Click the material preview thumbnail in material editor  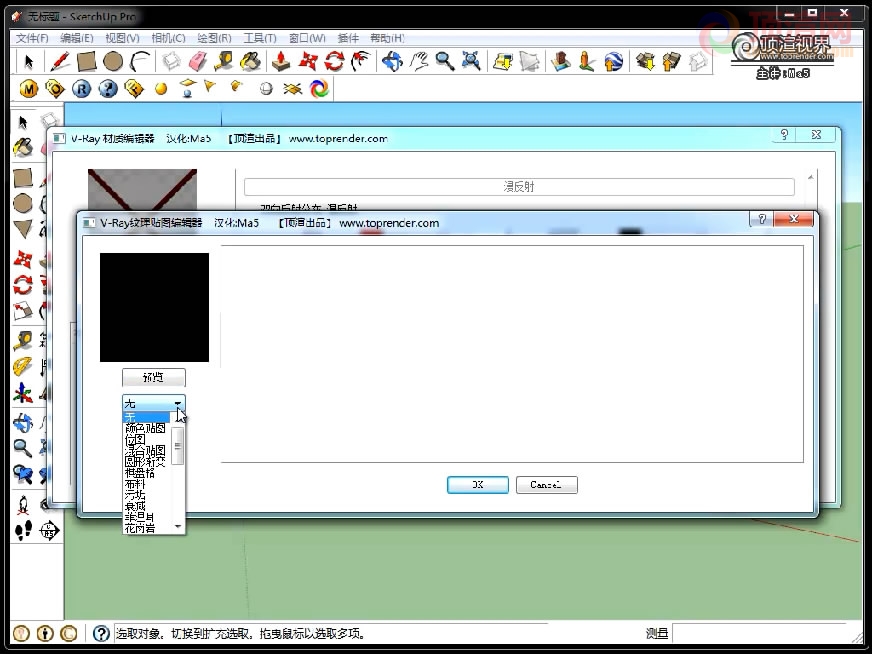[142, 189]
